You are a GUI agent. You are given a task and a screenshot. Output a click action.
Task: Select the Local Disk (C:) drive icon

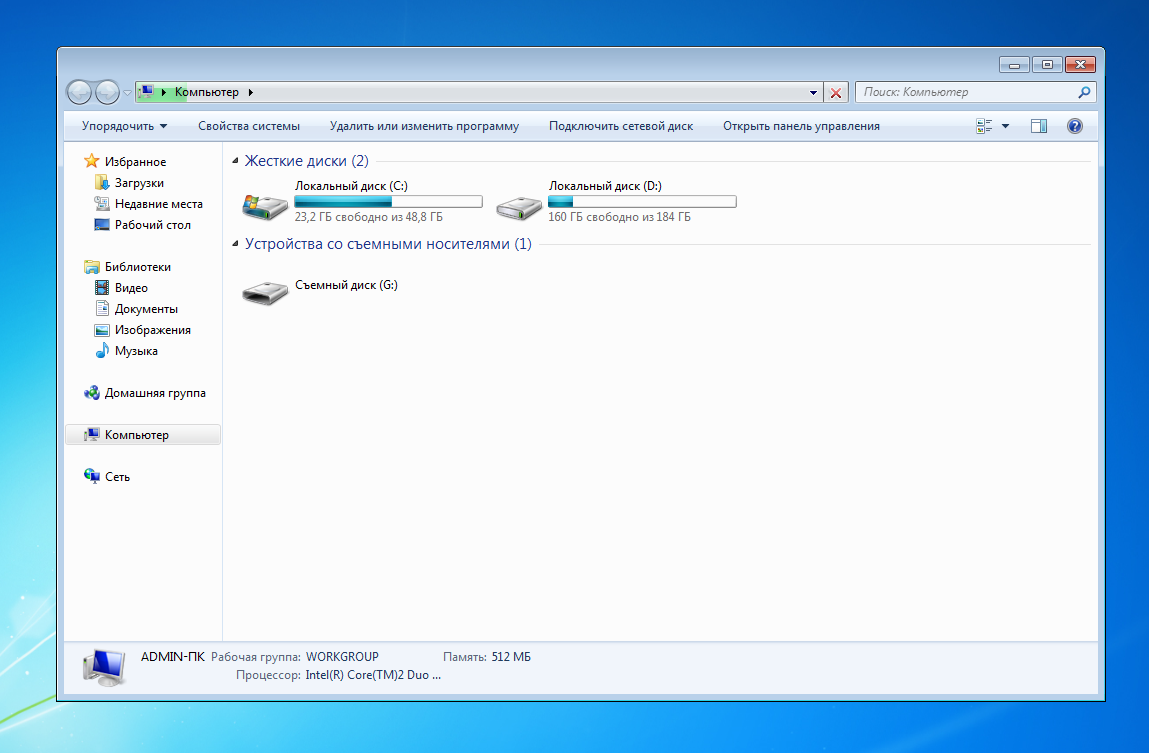(x=265, y=207)
